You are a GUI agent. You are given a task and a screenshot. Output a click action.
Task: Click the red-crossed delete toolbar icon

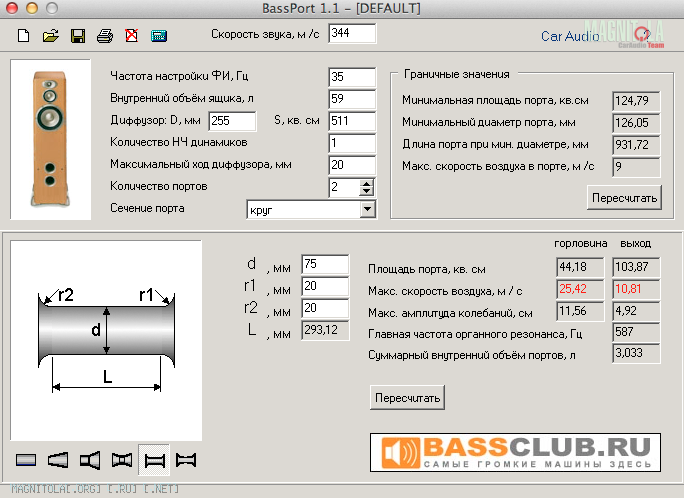point(131,37)
